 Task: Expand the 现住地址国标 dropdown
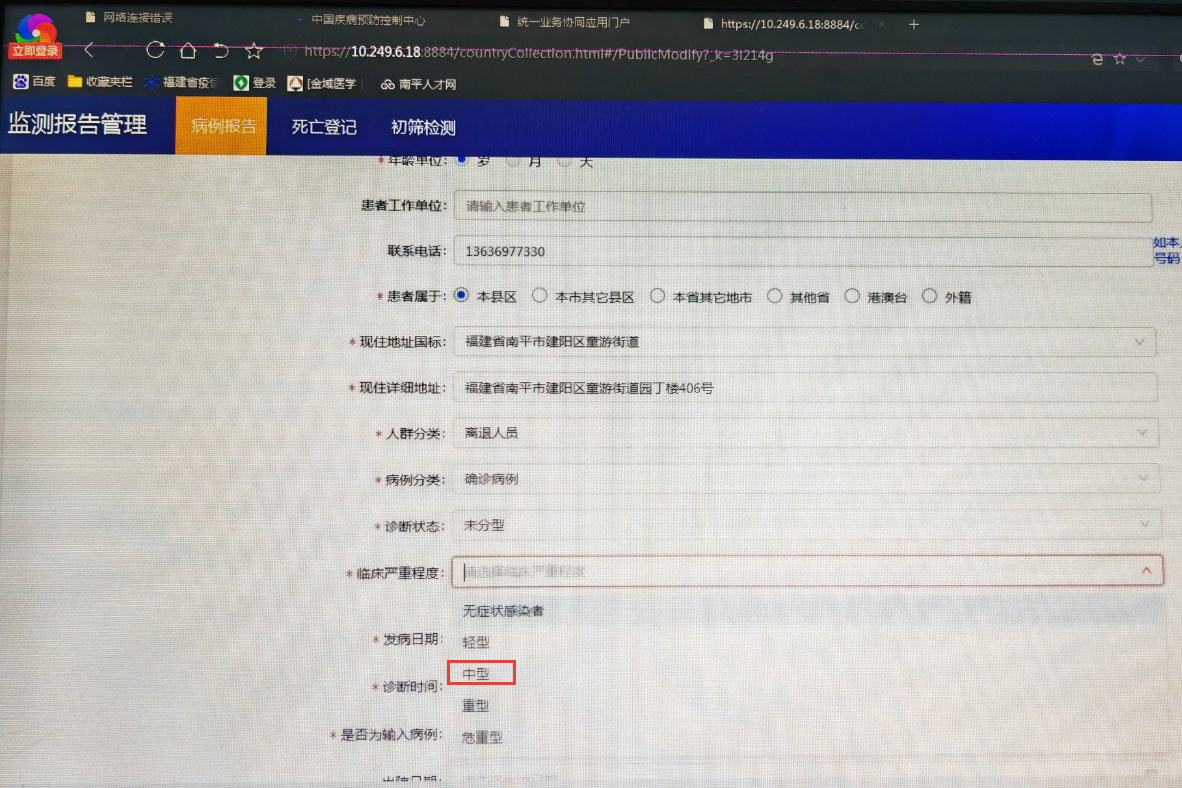click(x=1139, y=342)
